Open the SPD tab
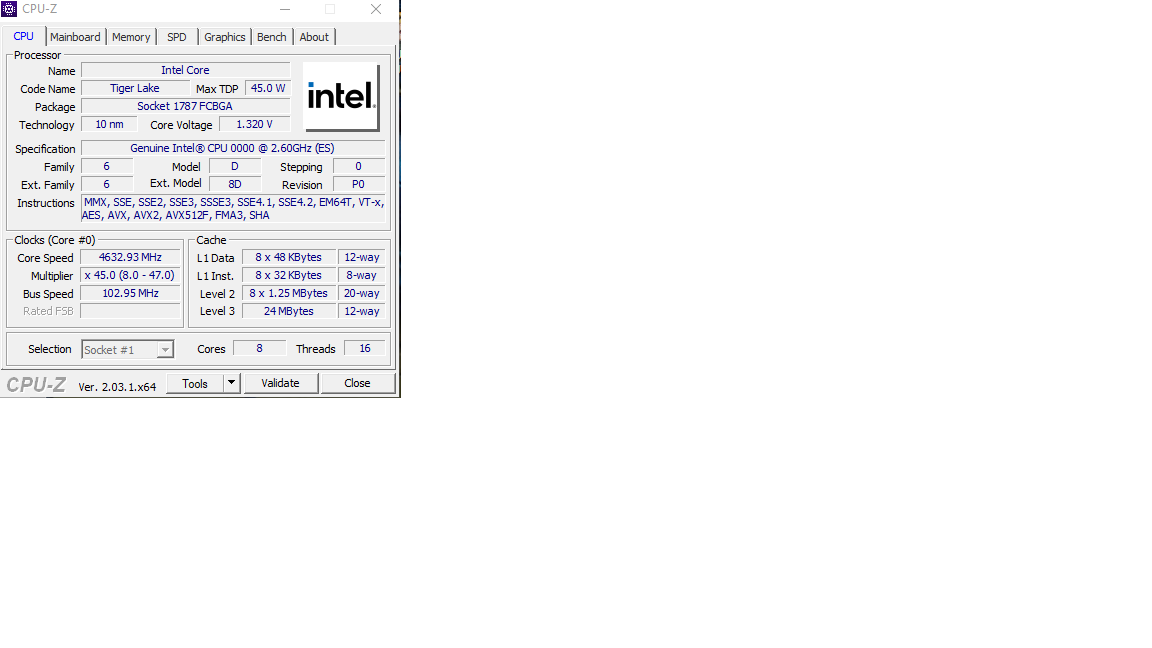 (176, 37)
